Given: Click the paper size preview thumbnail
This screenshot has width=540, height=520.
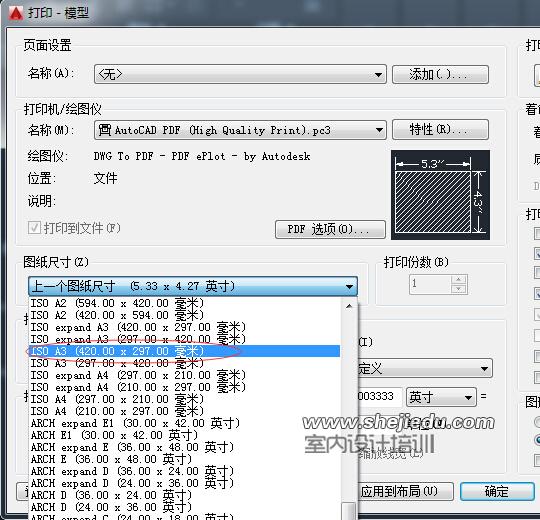Looking at the screenshot, I should [440, 195].
